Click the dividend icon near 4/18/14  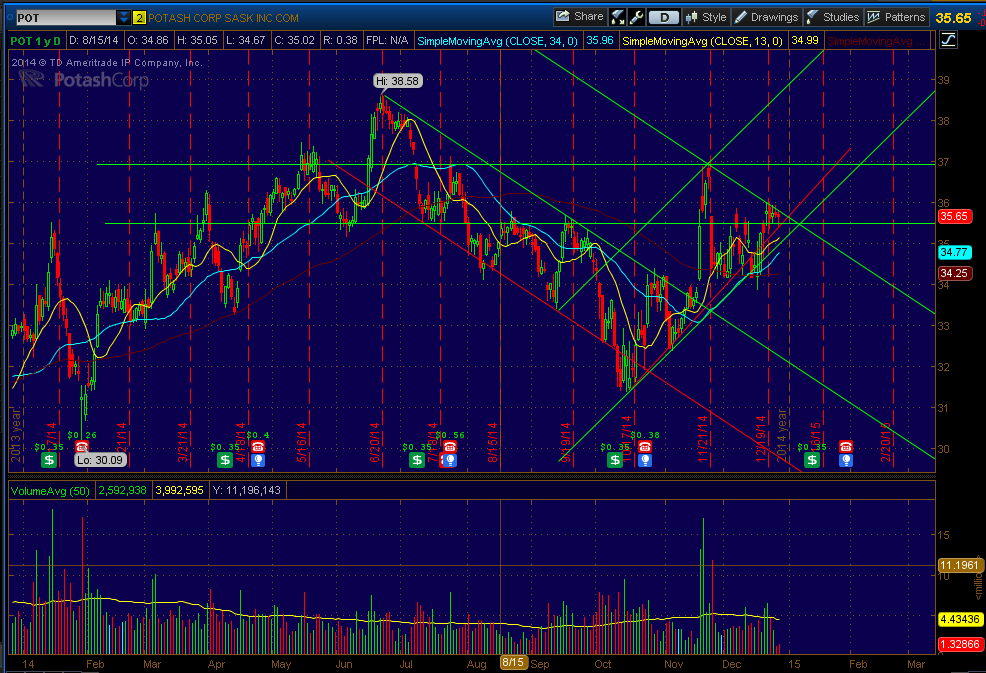(224, 460)
